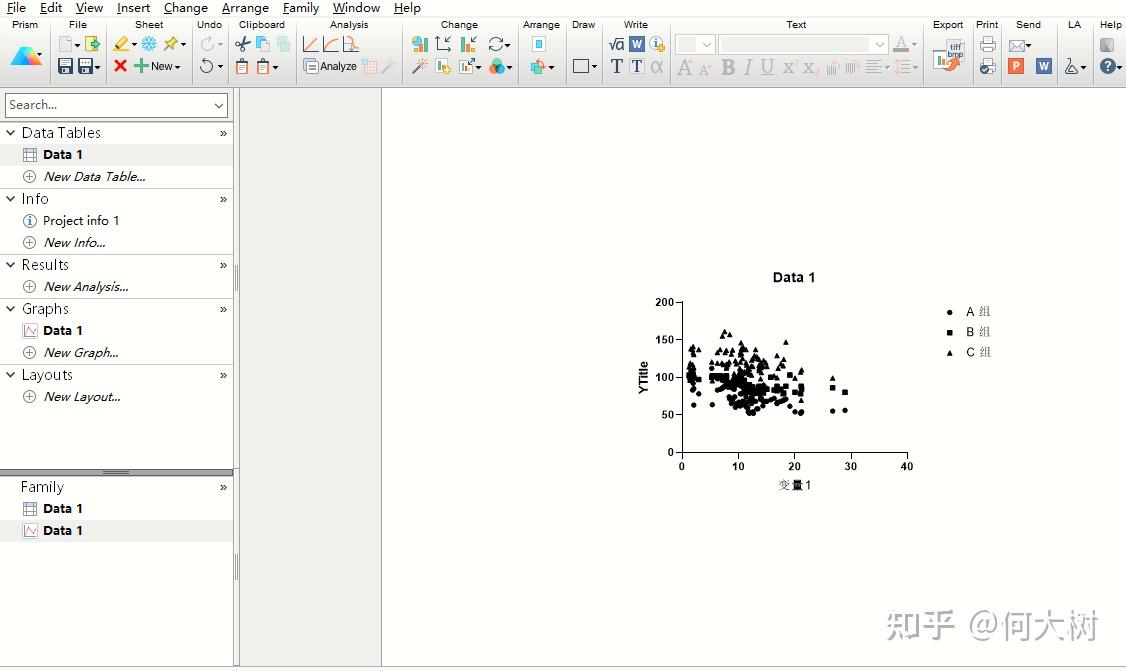This screenshot has height=671, width=1126.
Task: Open the Window menu
Action: click(x=356, y=8)
